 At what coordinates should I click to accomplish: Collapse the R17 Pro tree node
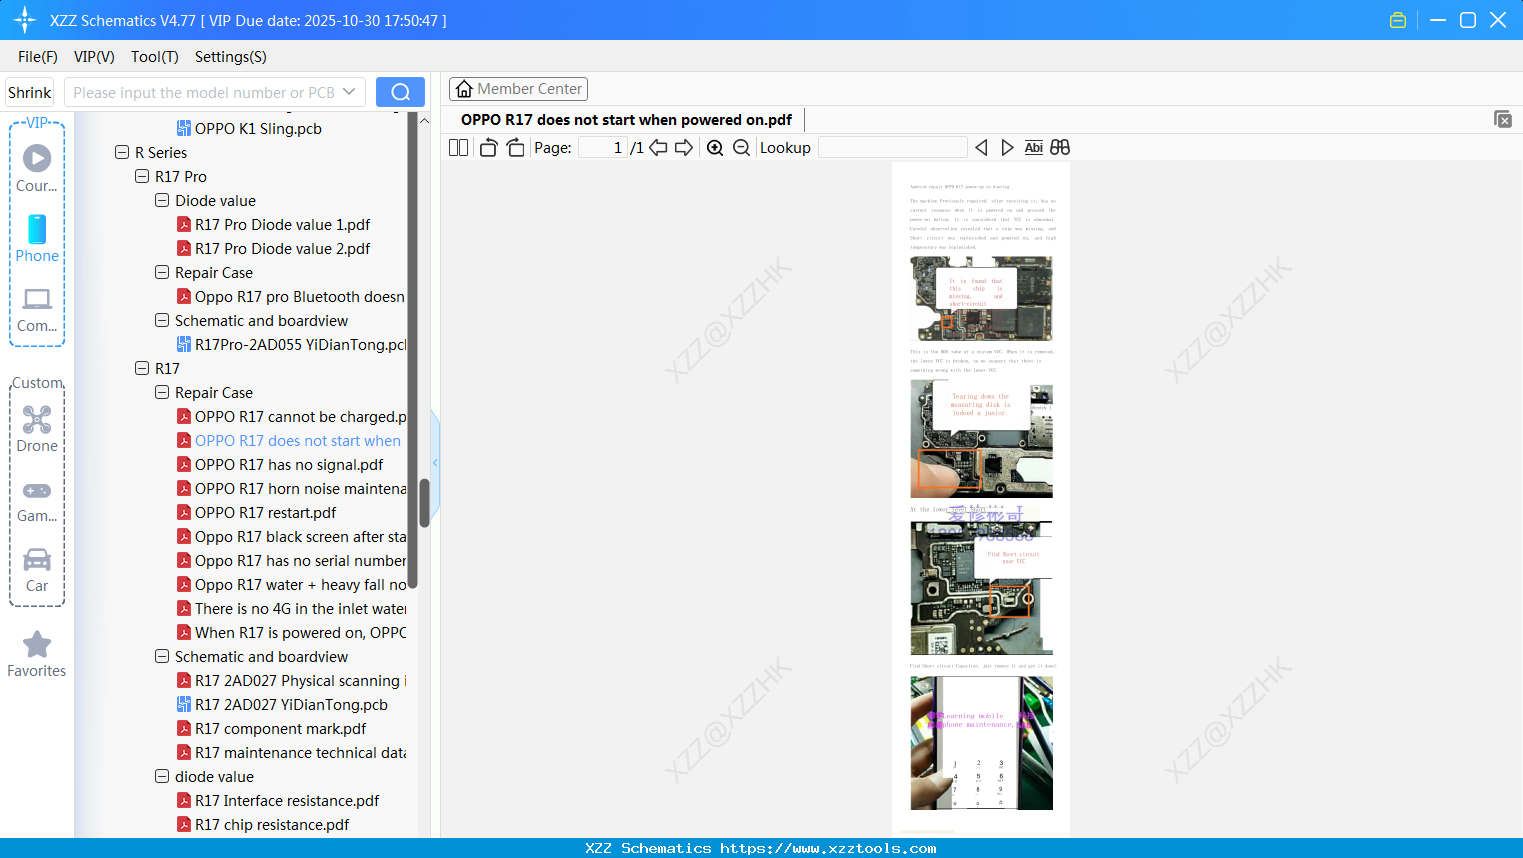[142, 177]
